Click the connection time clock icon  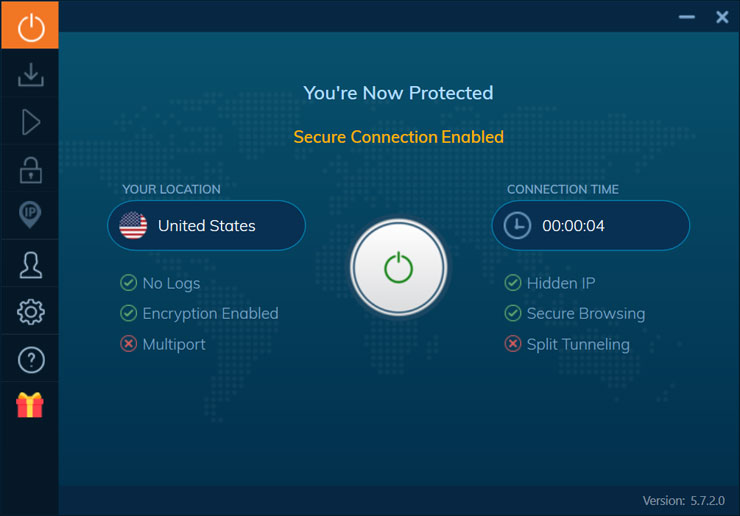coord(517,226)
